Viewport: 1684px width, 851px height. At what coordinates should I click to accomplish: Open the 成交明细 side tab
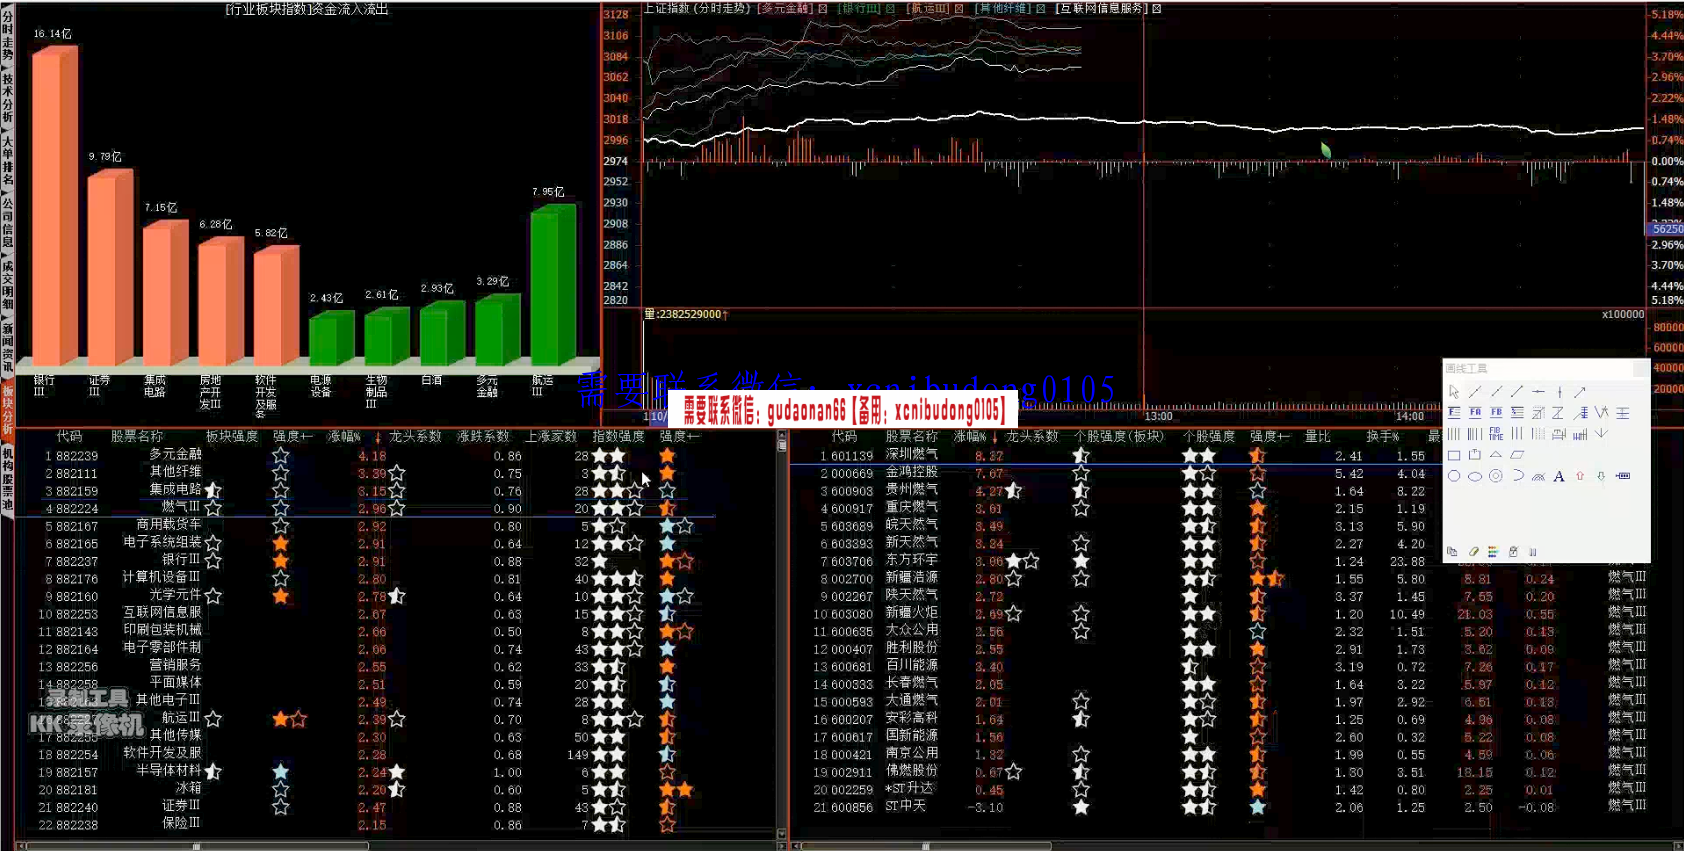point(7,286)
